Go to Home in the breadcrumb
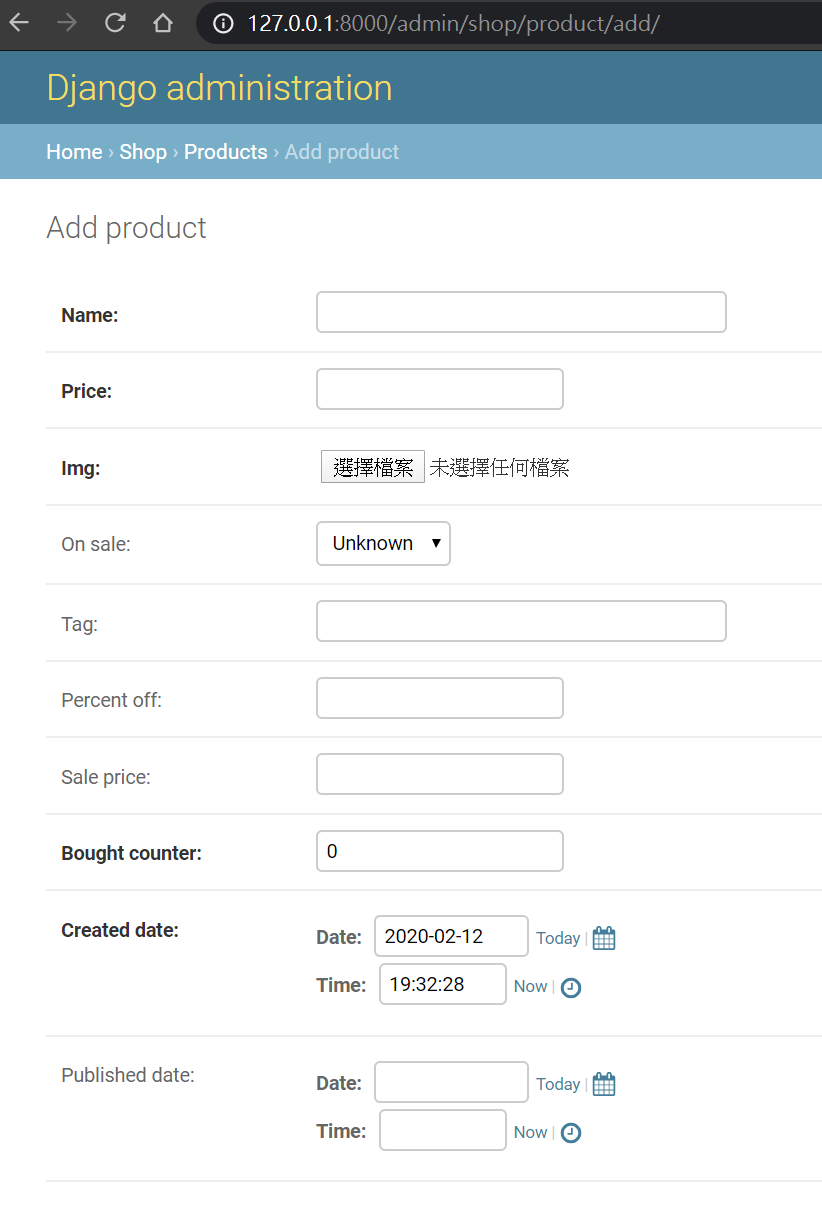The image size is (822, 1221). click(74, 152)
